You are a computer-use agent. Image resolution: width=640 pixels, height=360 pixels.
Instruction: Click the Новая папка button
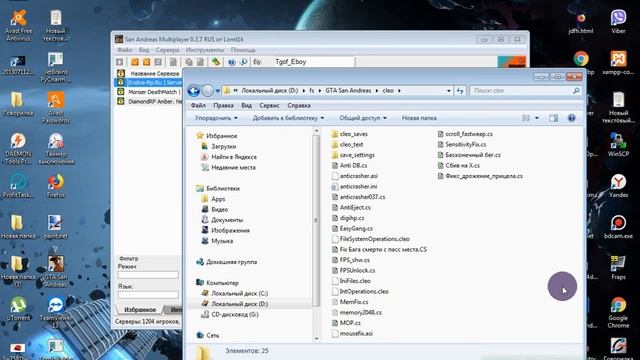pyautogui.click(x=419, y=118)
